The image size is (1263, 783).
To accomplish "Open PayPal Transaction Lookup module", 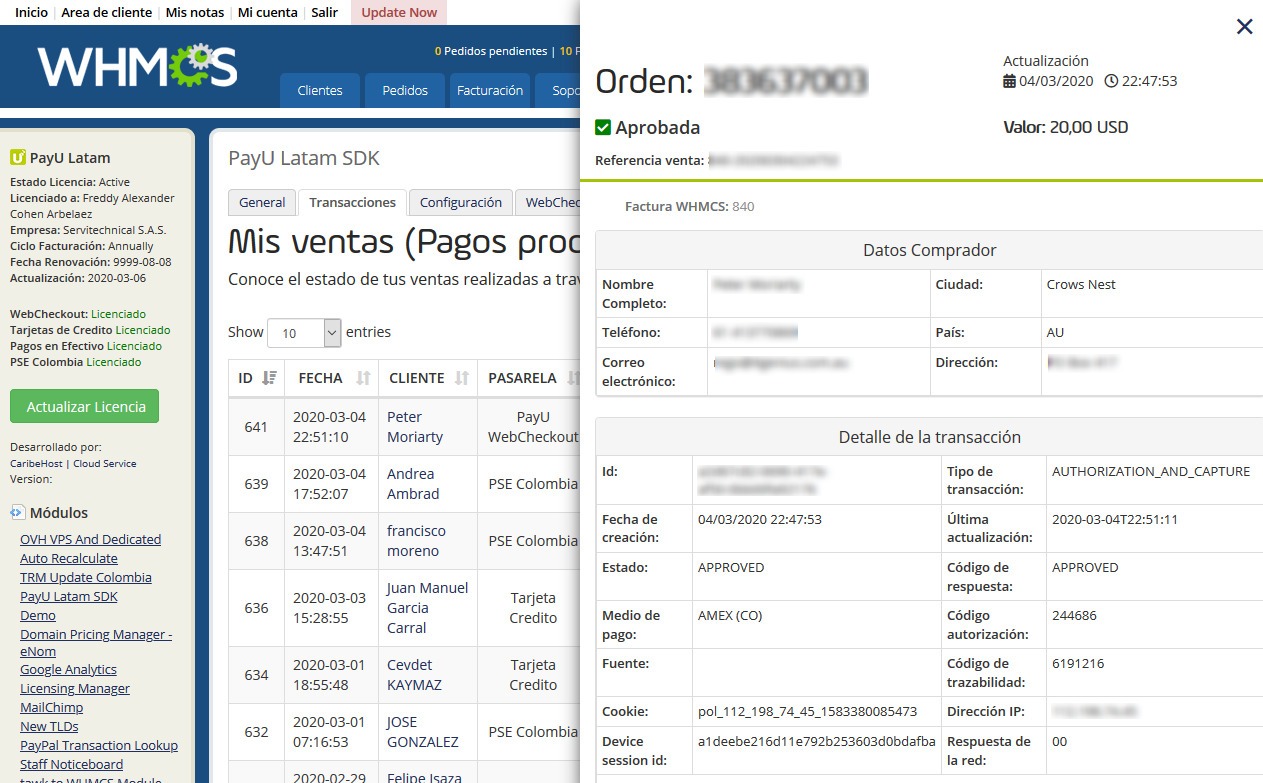I will pos(99,745).
